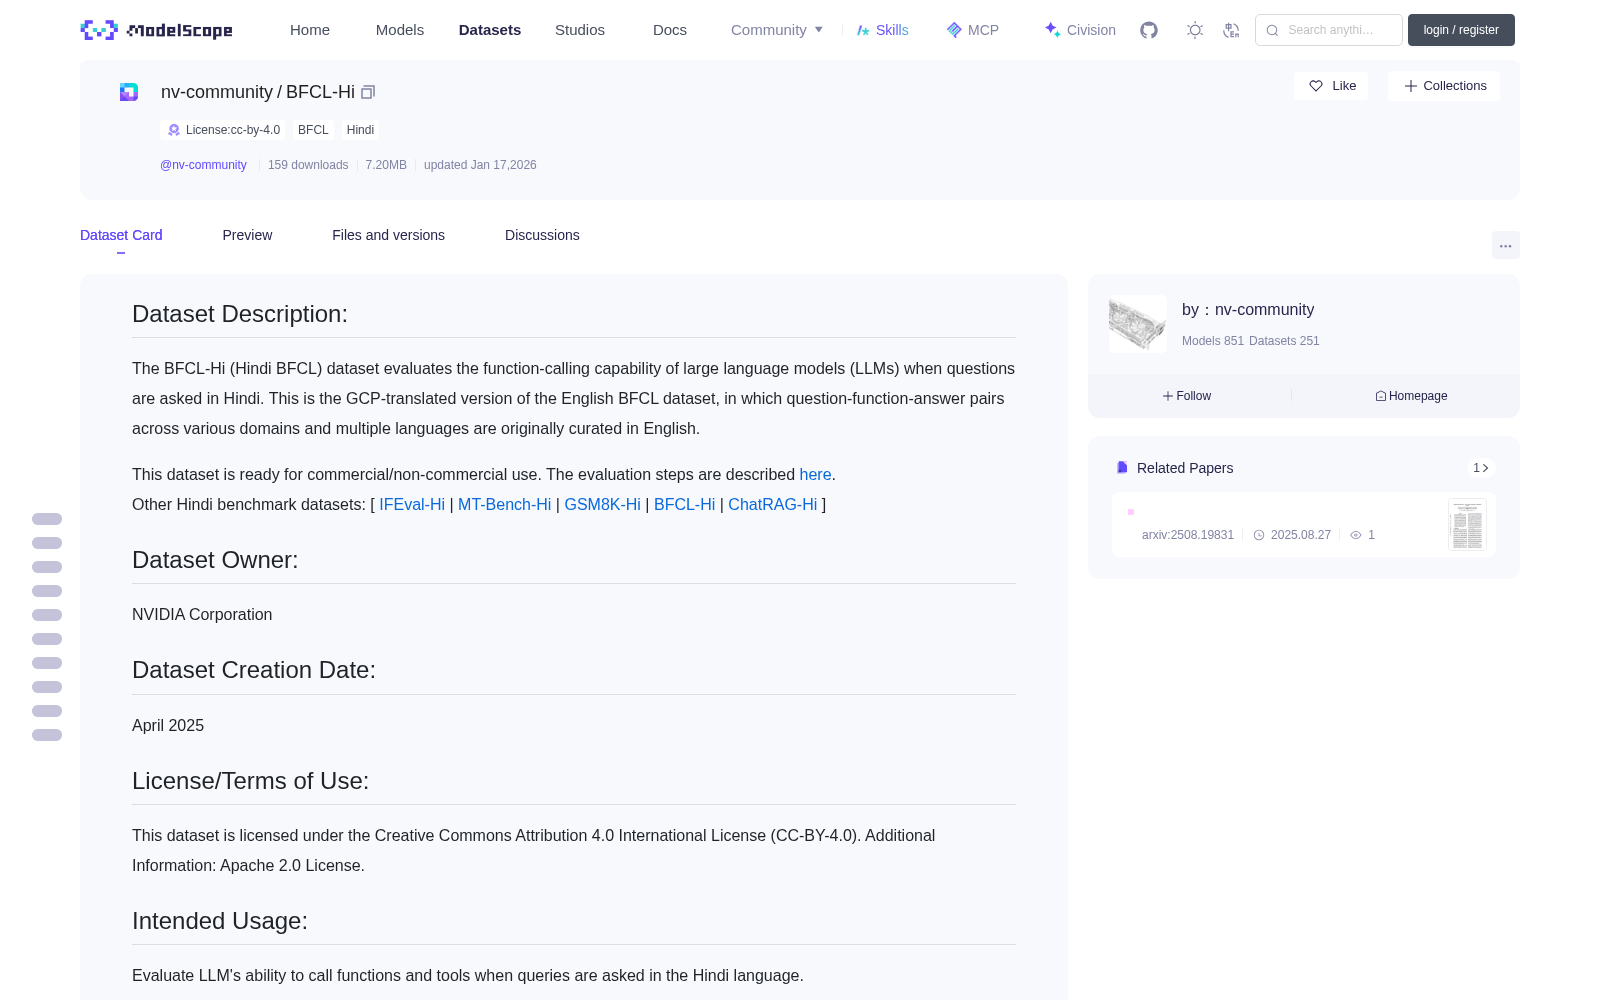The width and height of the screenshot is (1600, 1000).
Task: Click the login / register button
Action: click(1461, 30)
